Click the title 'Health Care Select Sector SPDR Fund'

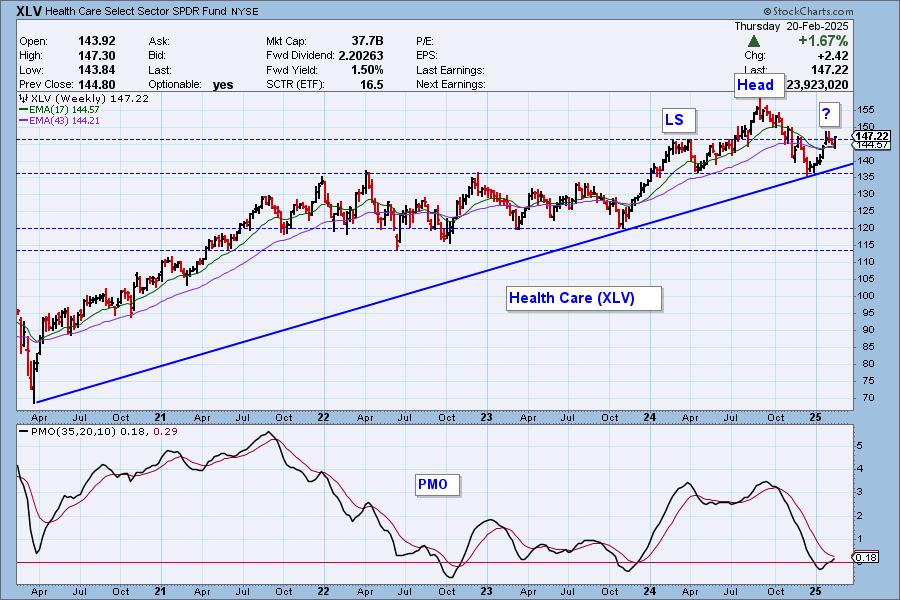tap(137, 11)
